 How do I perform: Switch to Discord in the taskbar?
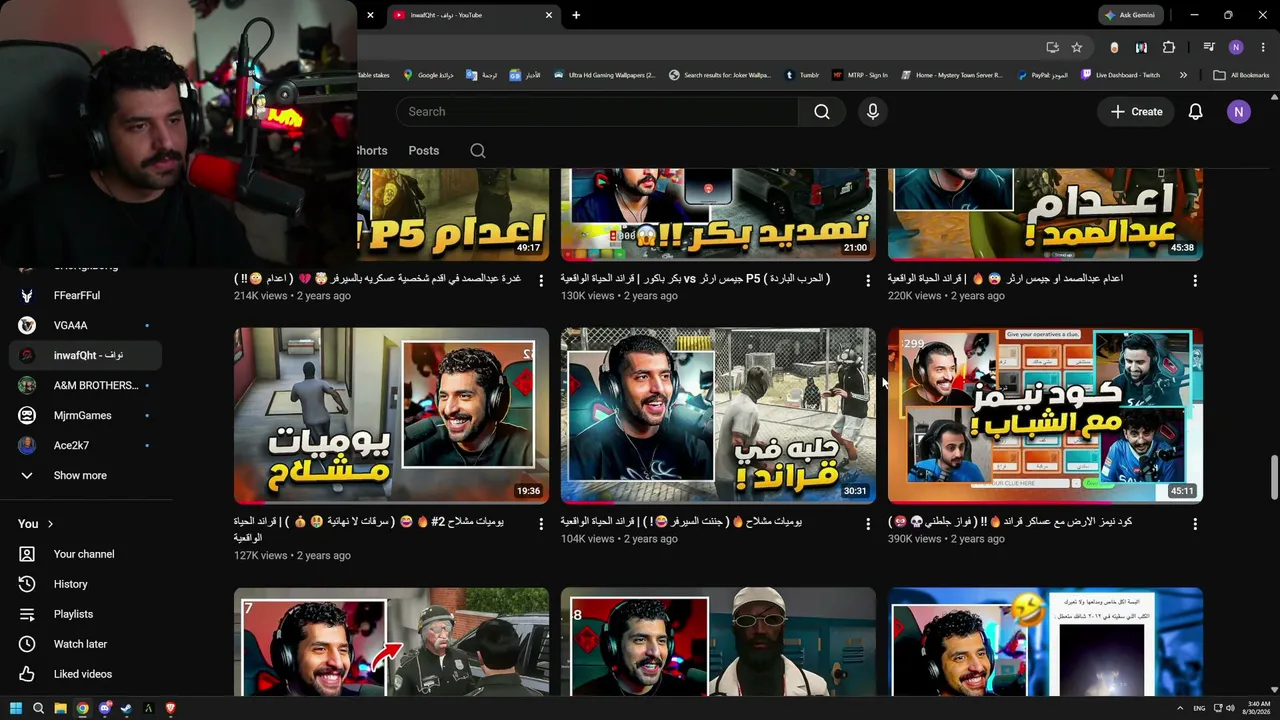tap(104, 708)
